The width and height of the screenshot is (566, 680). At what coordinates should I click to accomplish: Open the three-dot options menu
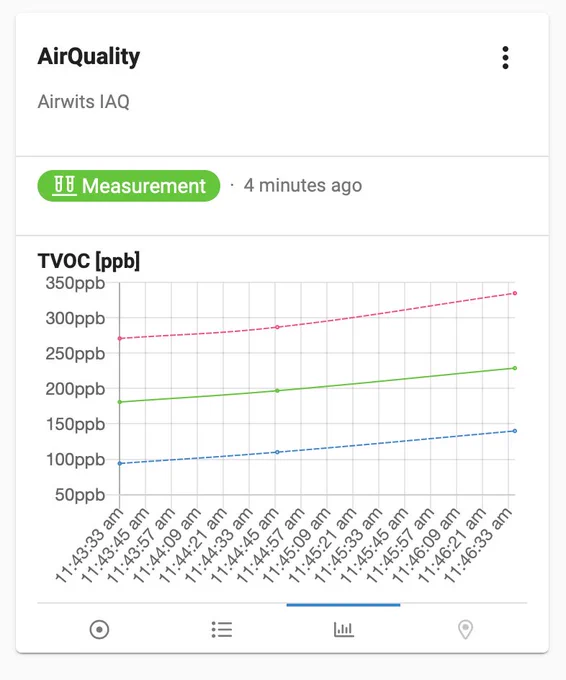[x=505, y=58]
